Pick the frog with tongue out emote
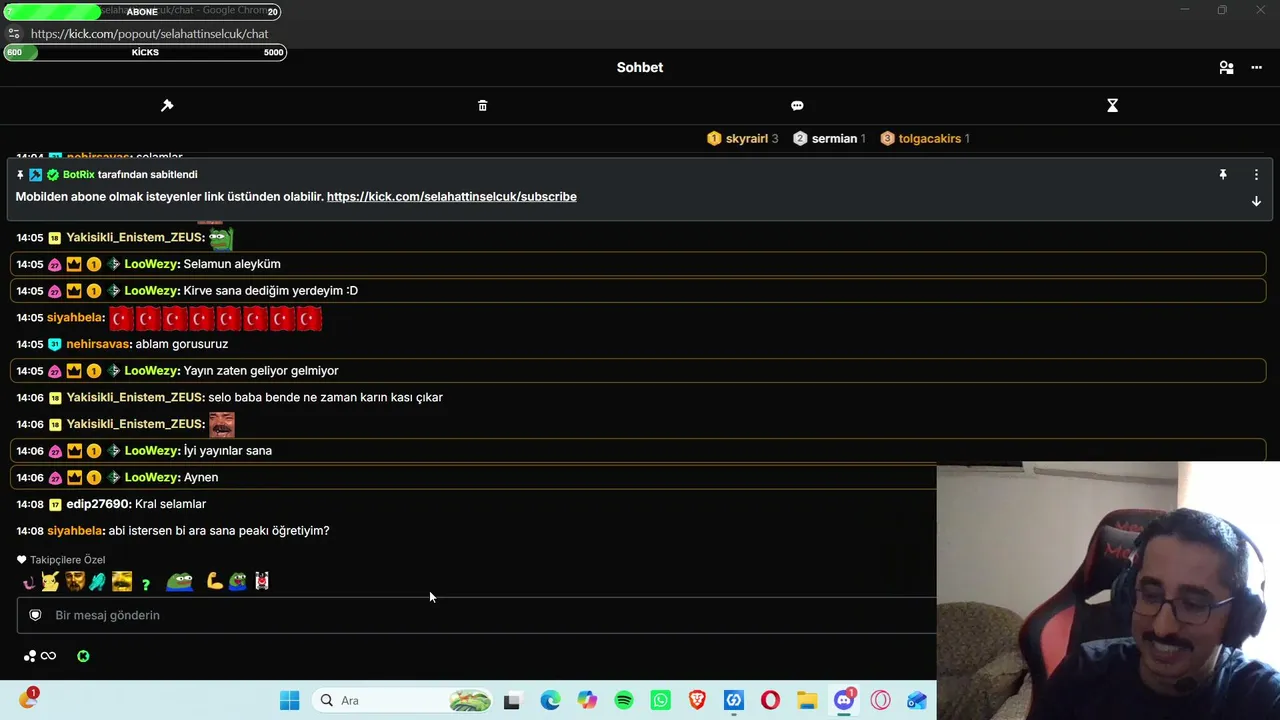This screenshot has height=720, width=1280. (x=238, y=581)
